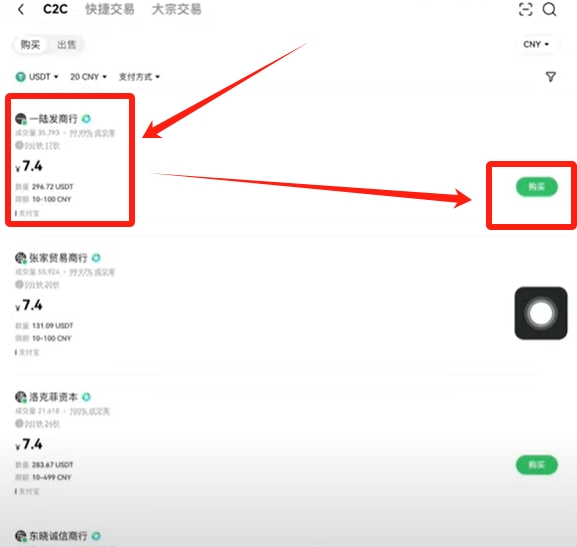Switch to the 大宗交易 tab
The image size is (577, 547).
(x=177, y=10)
